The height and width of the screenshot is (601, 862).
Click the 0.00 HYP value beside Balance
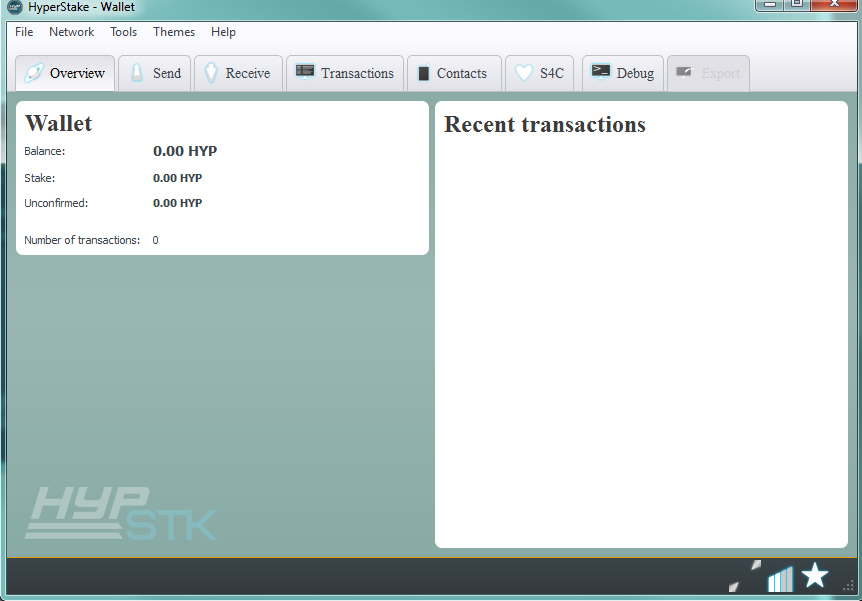(x=185, y=151)
